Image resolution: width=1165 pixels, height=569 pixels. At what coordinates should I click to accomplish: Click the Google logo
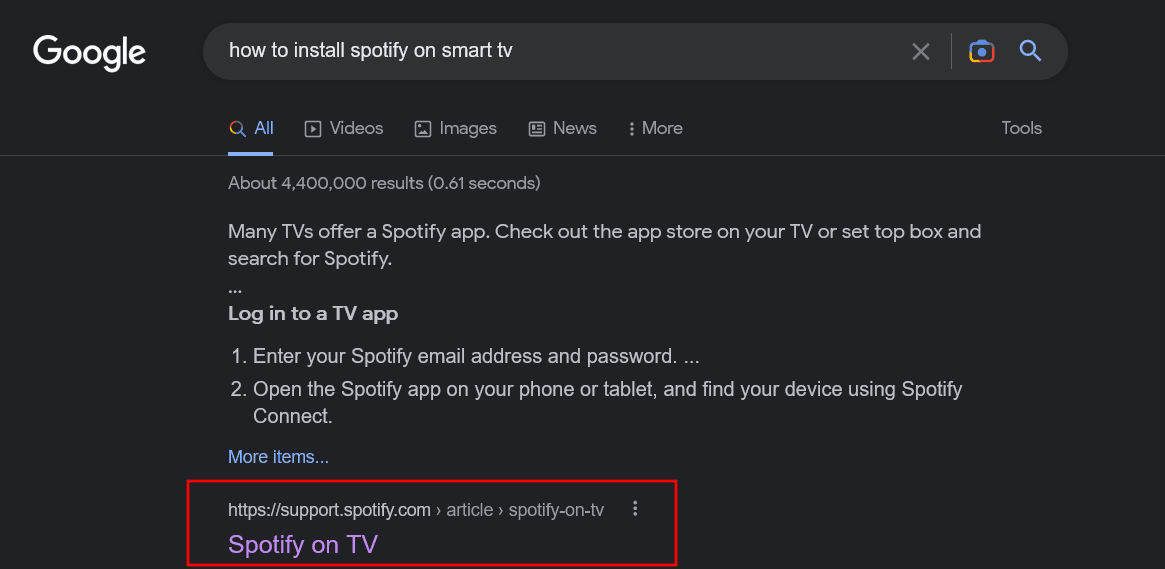click(89, 52)
